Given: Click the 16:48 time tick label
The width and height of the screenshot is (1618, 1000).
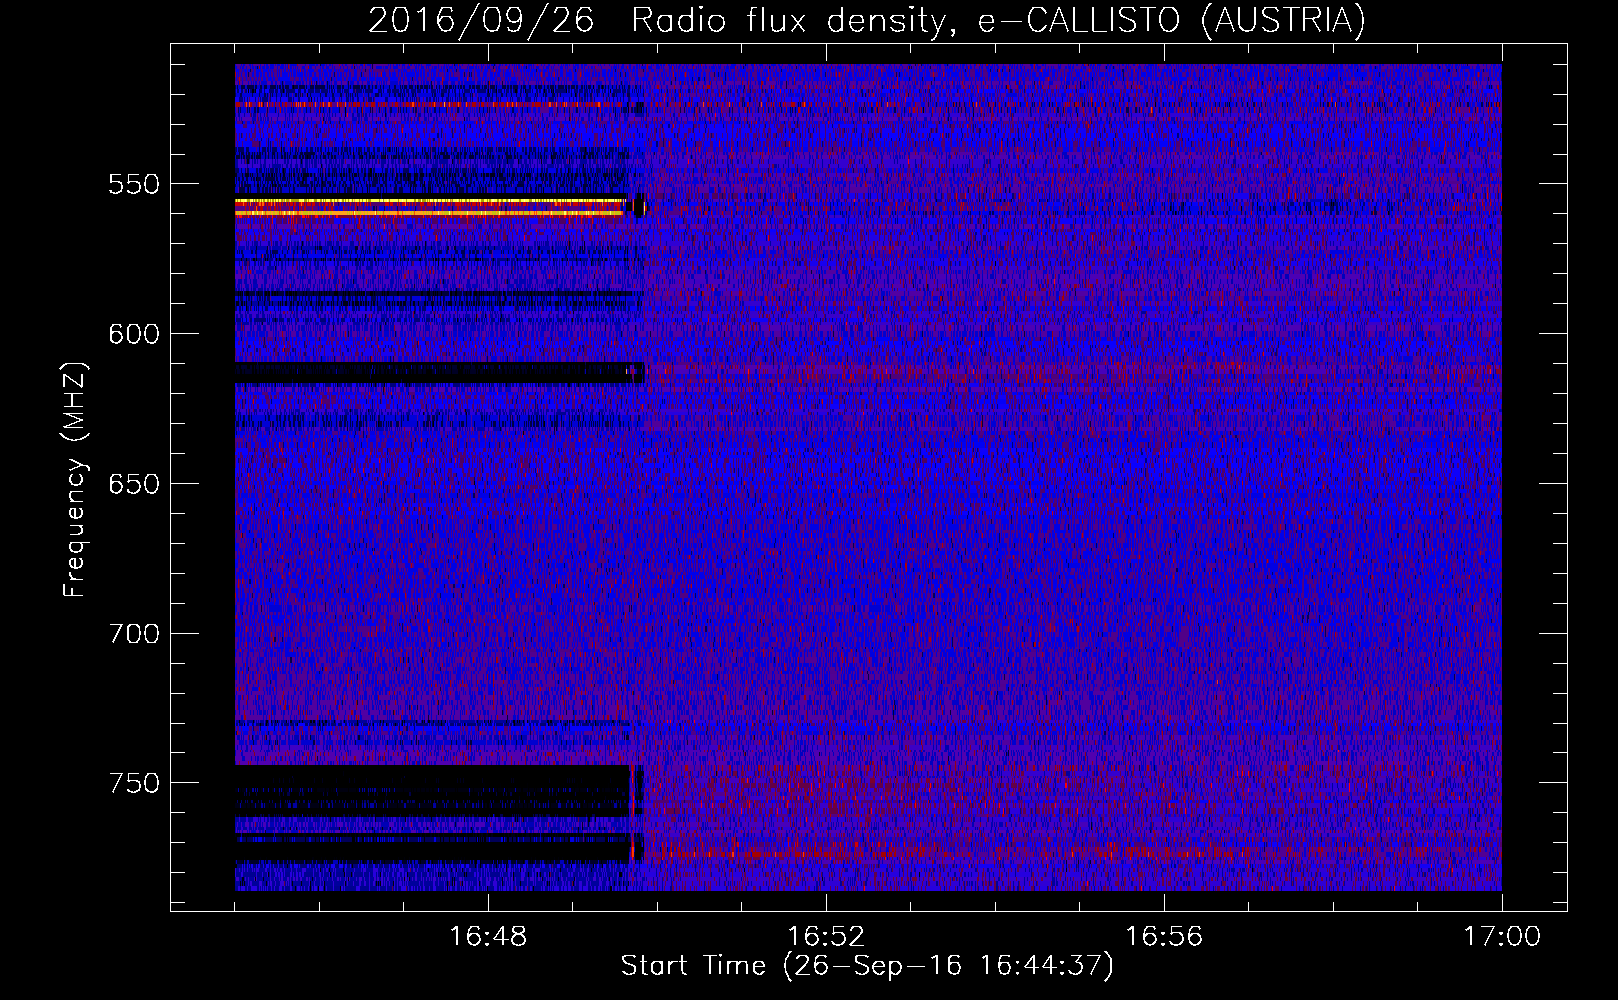Looking at the screenshot, I should [488, 936].
